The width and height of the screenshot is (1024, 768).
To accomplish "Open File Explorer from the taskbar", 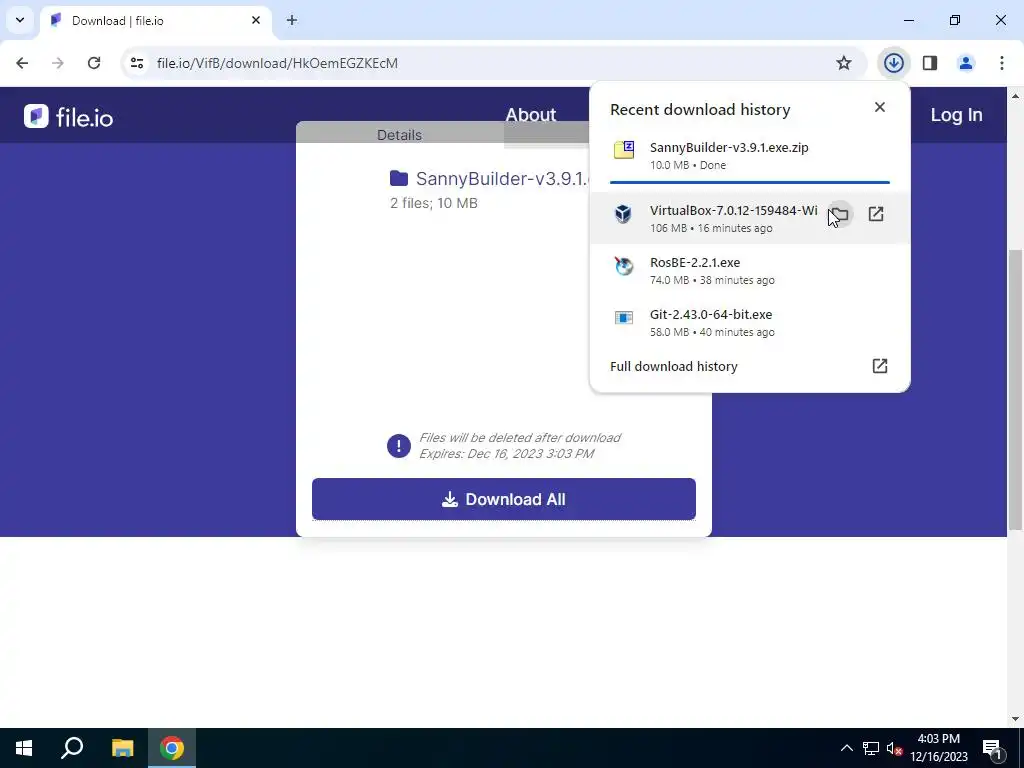I will (122, 748).
